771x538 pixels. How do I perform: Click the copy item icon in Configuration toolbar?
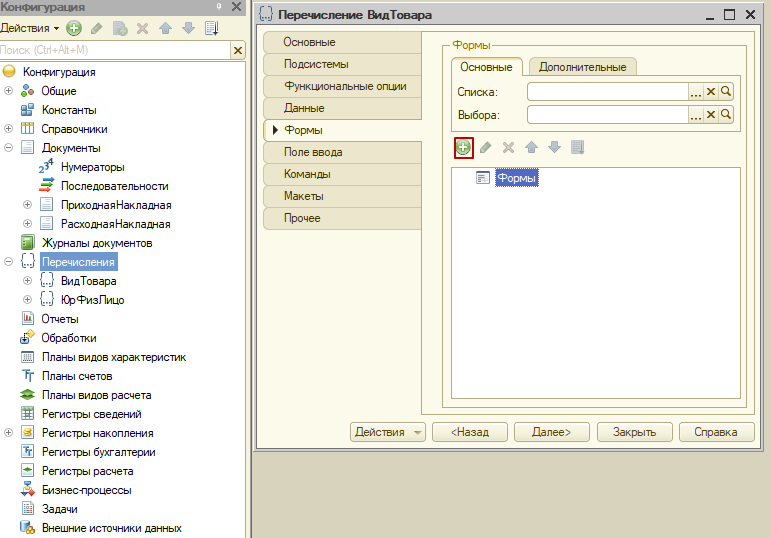[x=120, y=29]
